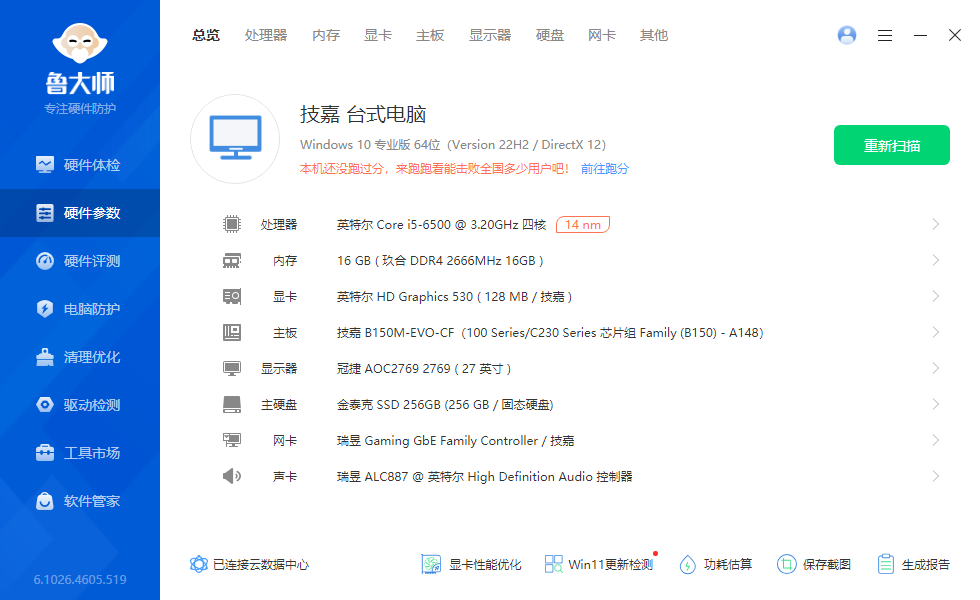Click the 技嘉 台式电脑 title

tap(363, 114)
